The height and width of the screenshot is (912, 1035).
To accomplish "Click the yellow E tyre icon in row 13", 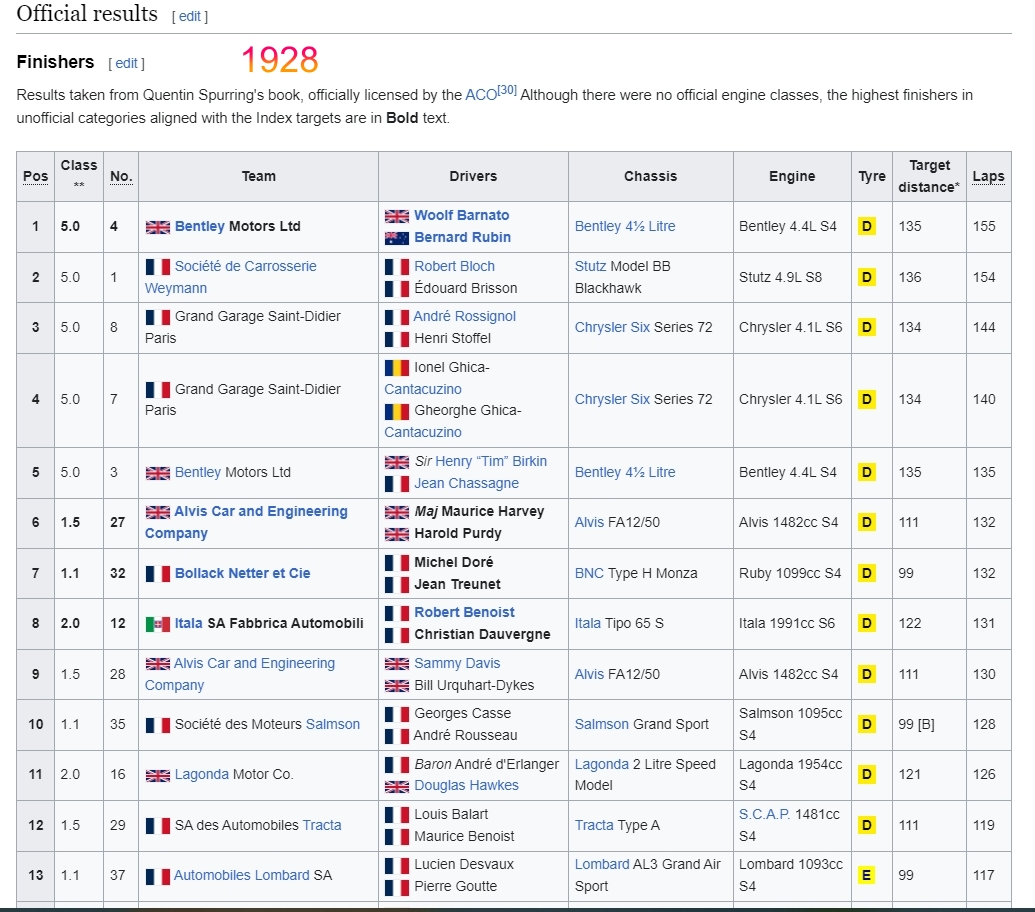I will coord(867,876).
